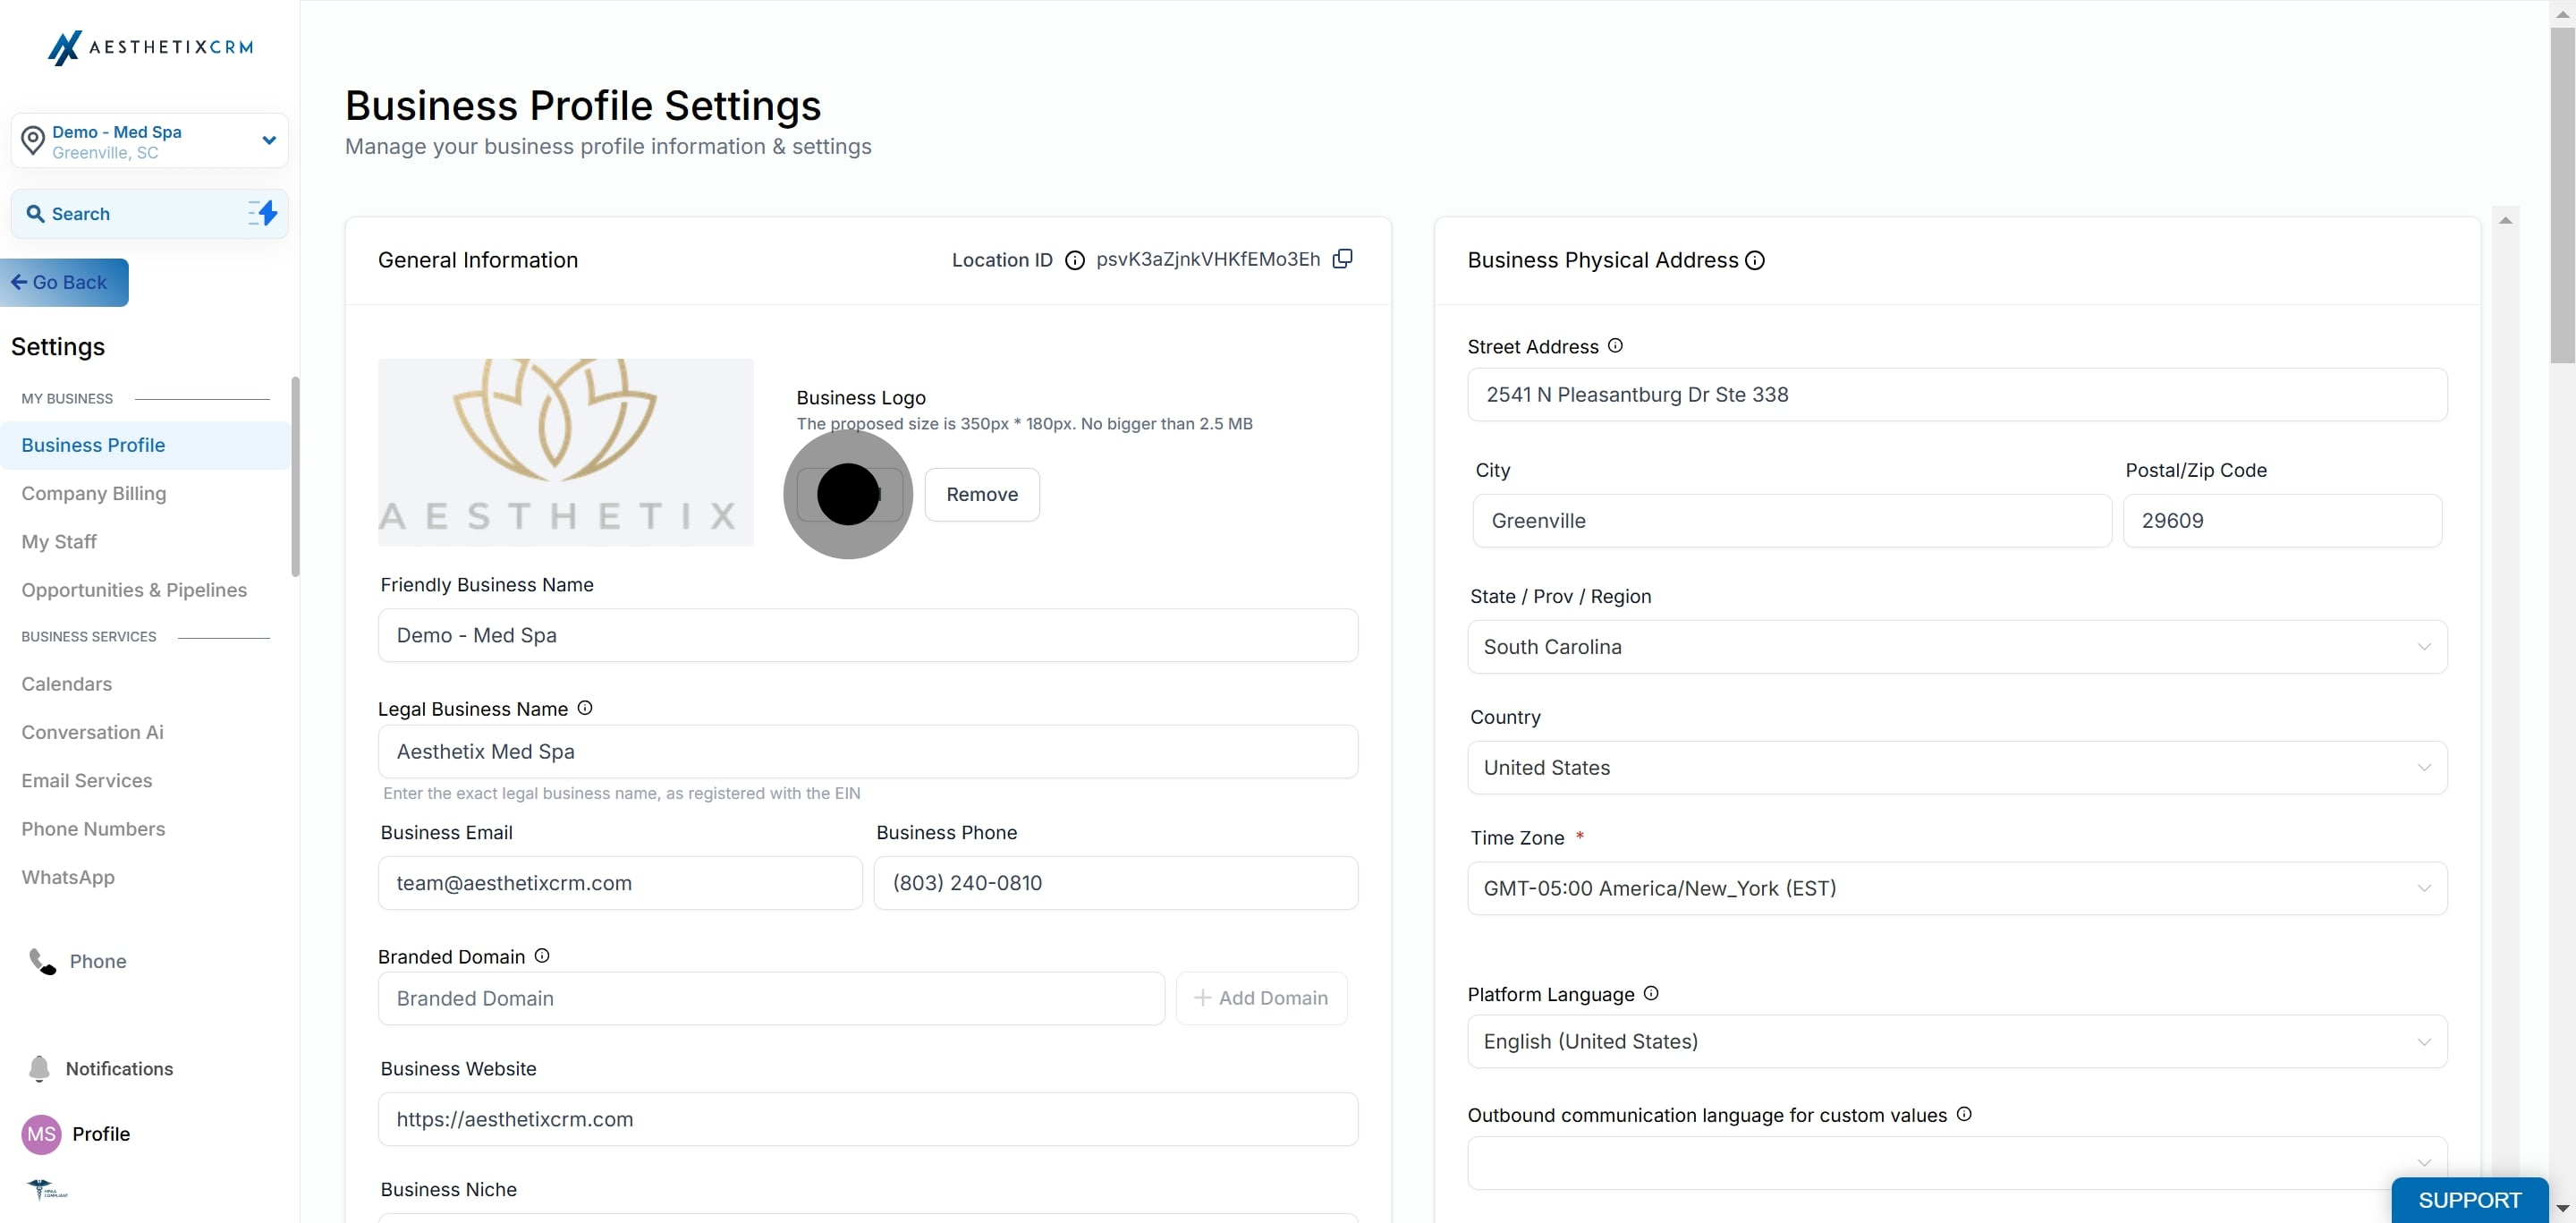Click the Business Physical Address info icon
This screenshot has height=1223, width=2576.
tap(1755, 261)
